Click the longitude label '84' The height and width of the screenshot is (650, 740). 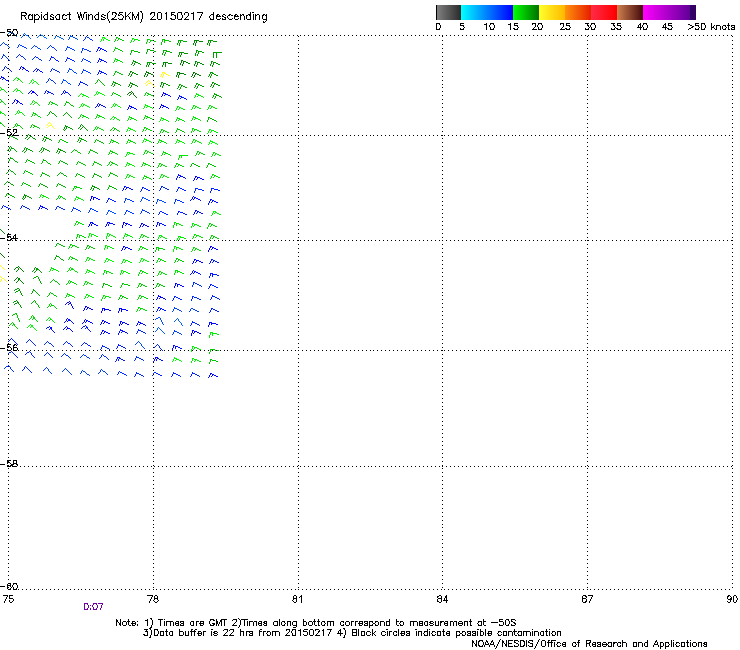pyautogui.click(x=442, y=599)
